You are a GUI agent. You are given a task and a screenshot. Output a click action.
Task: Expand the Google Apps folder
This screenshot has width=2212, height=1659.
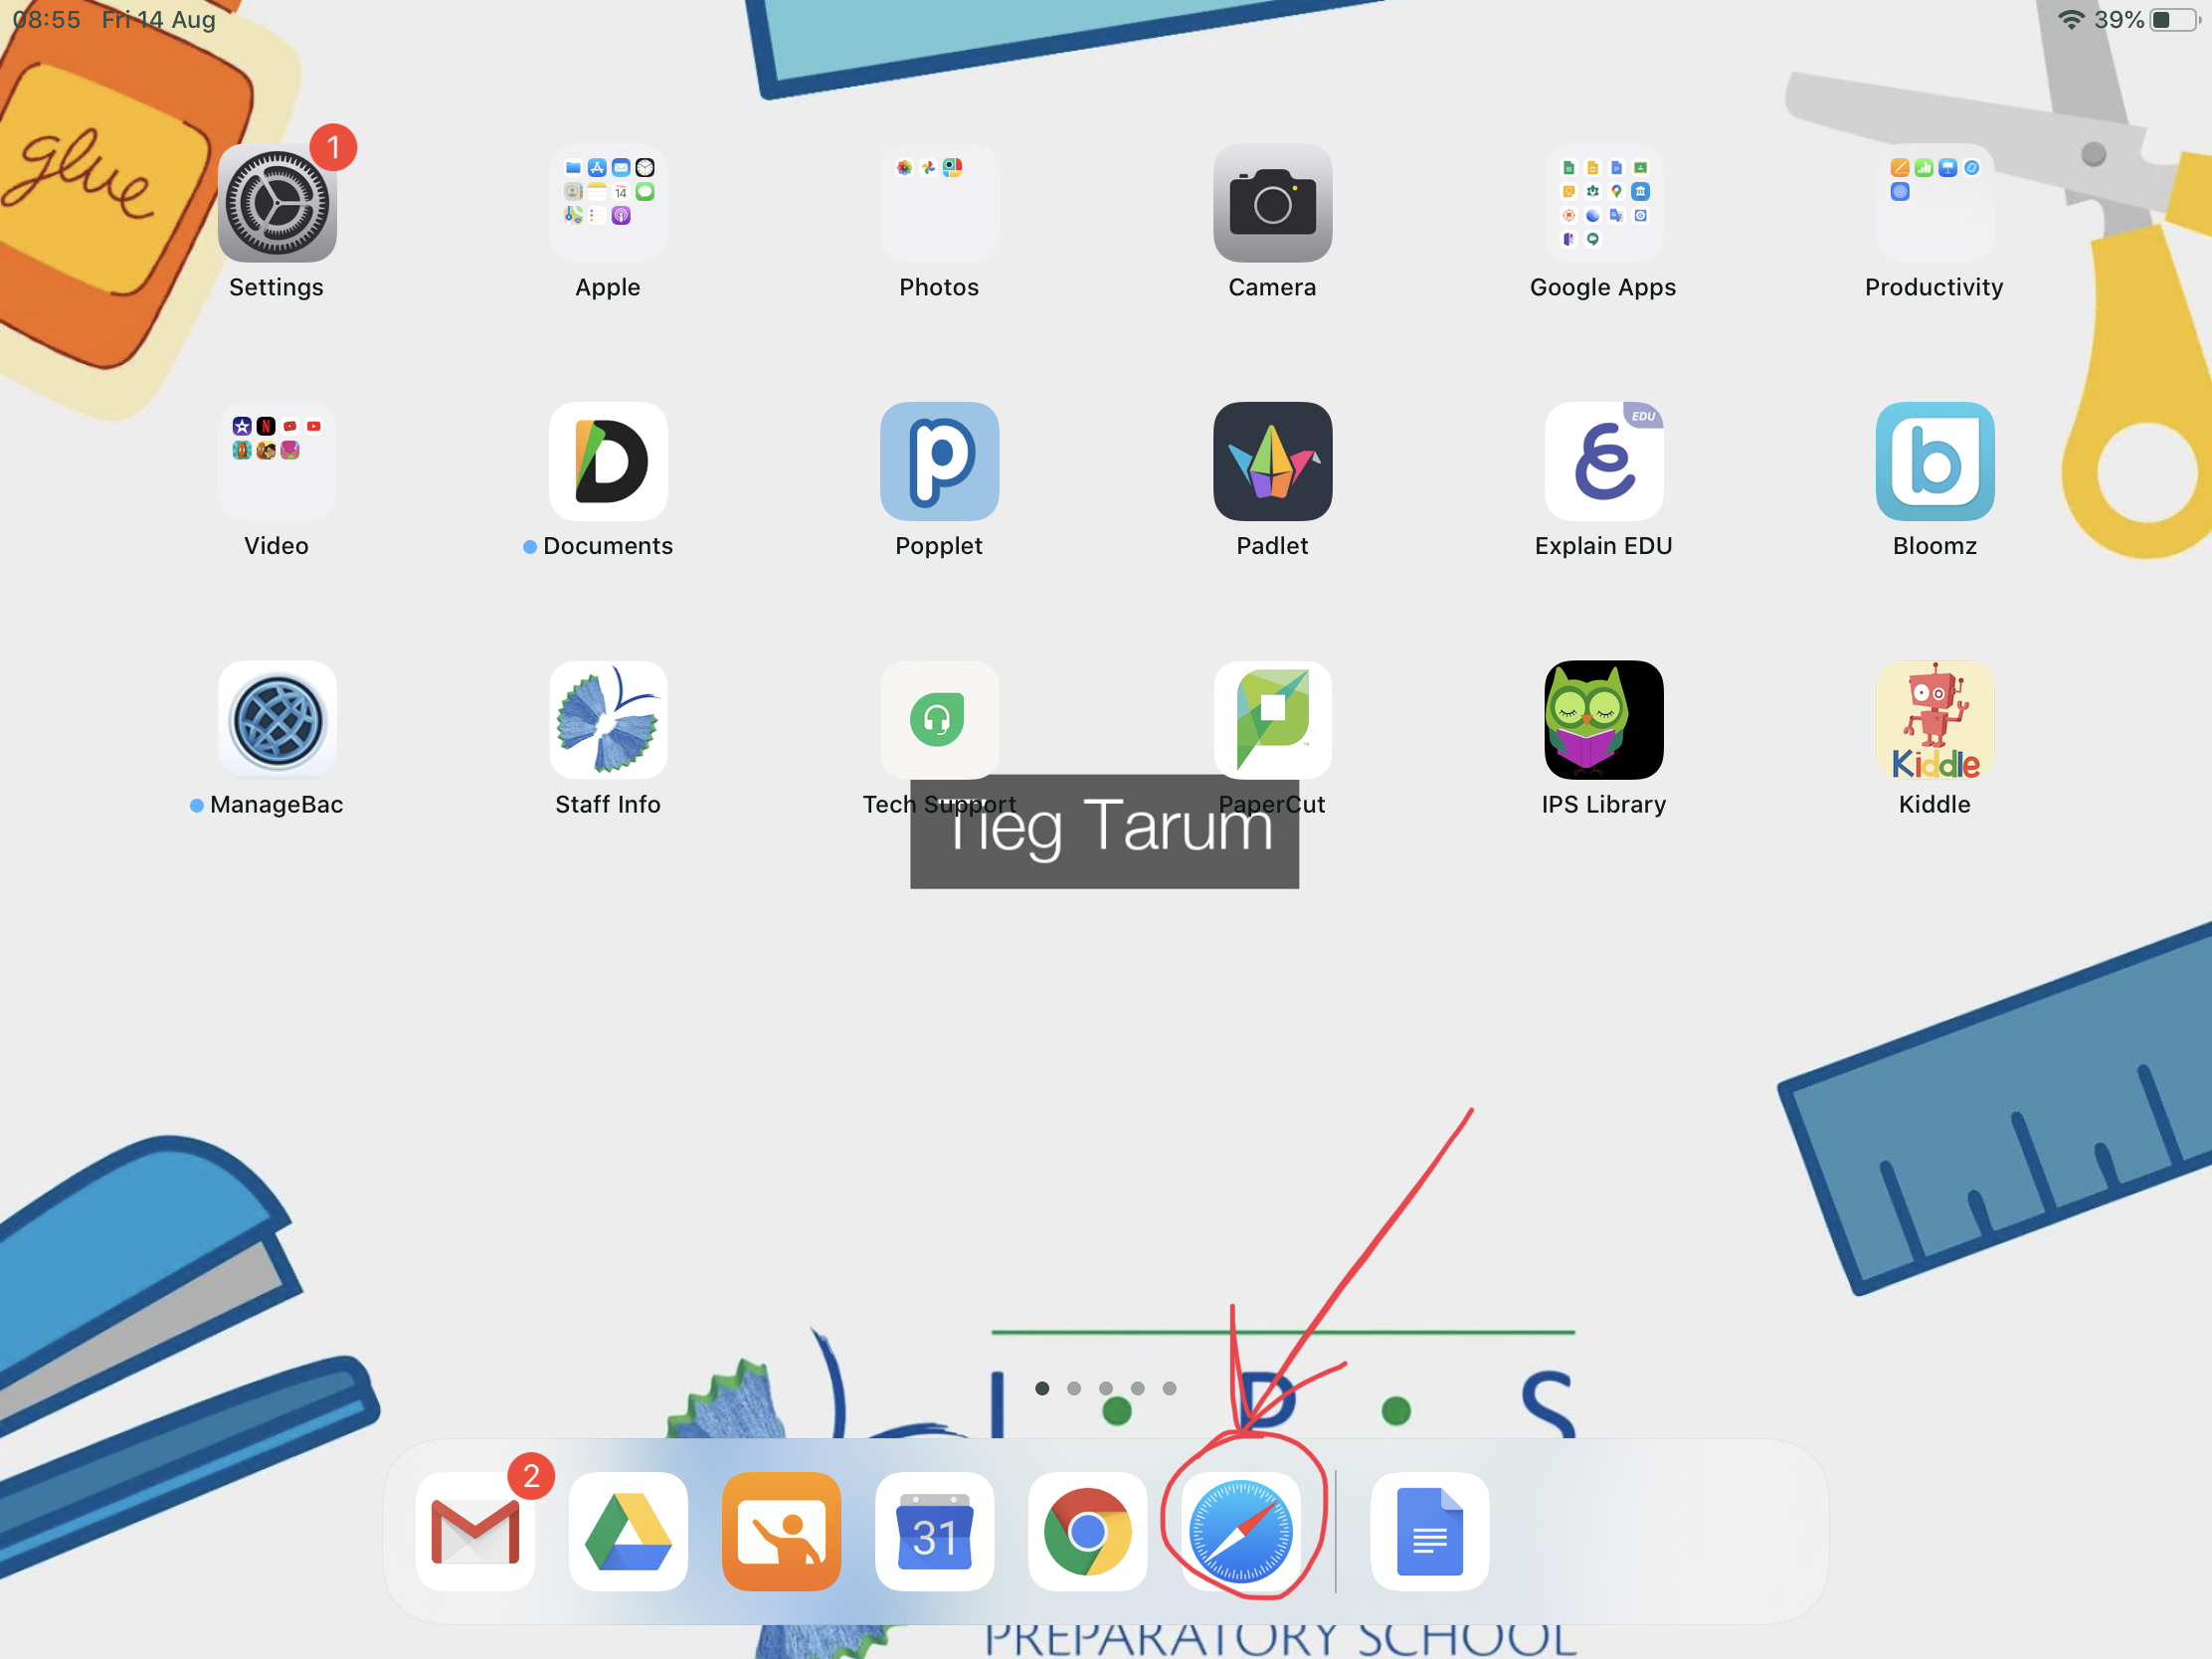1603,204
